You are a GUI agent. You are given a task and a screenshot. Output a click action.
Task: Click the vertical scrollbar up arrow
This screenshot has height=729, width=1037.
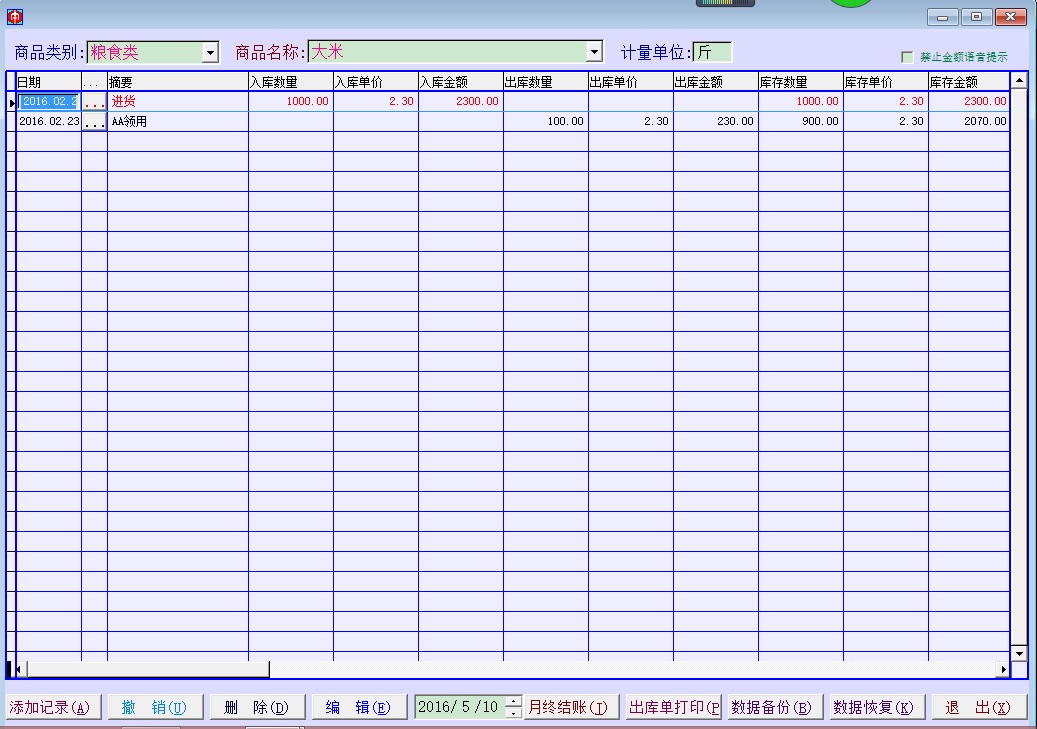pos(1019,81)
